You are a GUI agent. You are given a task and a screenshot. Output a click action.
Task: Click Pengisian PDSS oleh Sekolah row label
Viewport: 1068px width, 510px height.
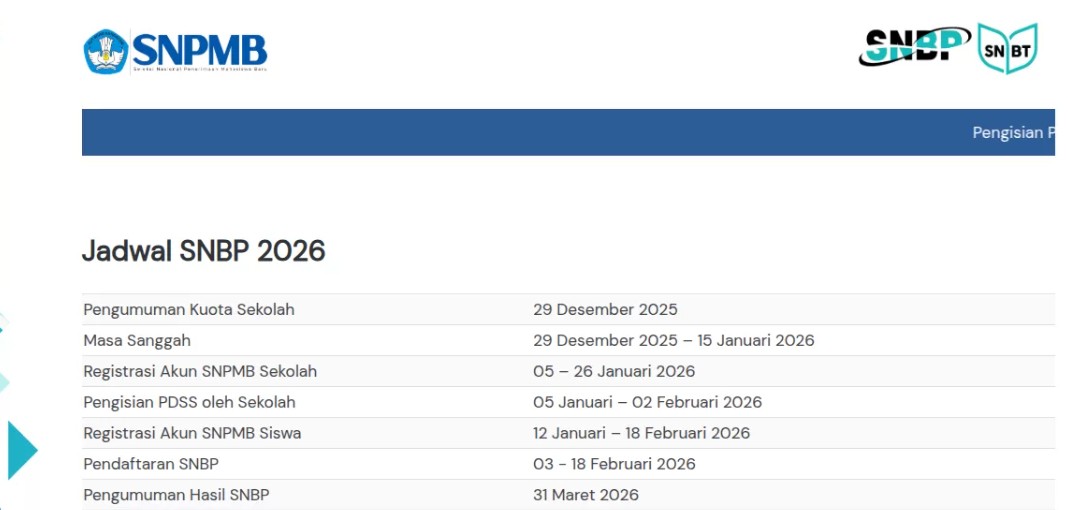point(189,402)
